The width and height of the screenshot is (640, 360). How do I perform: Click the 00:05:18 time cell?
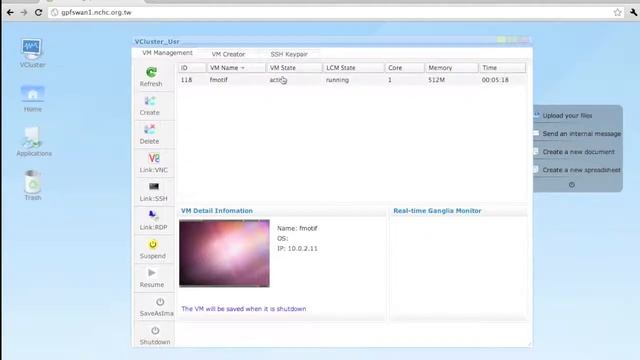tap(495, 80)
